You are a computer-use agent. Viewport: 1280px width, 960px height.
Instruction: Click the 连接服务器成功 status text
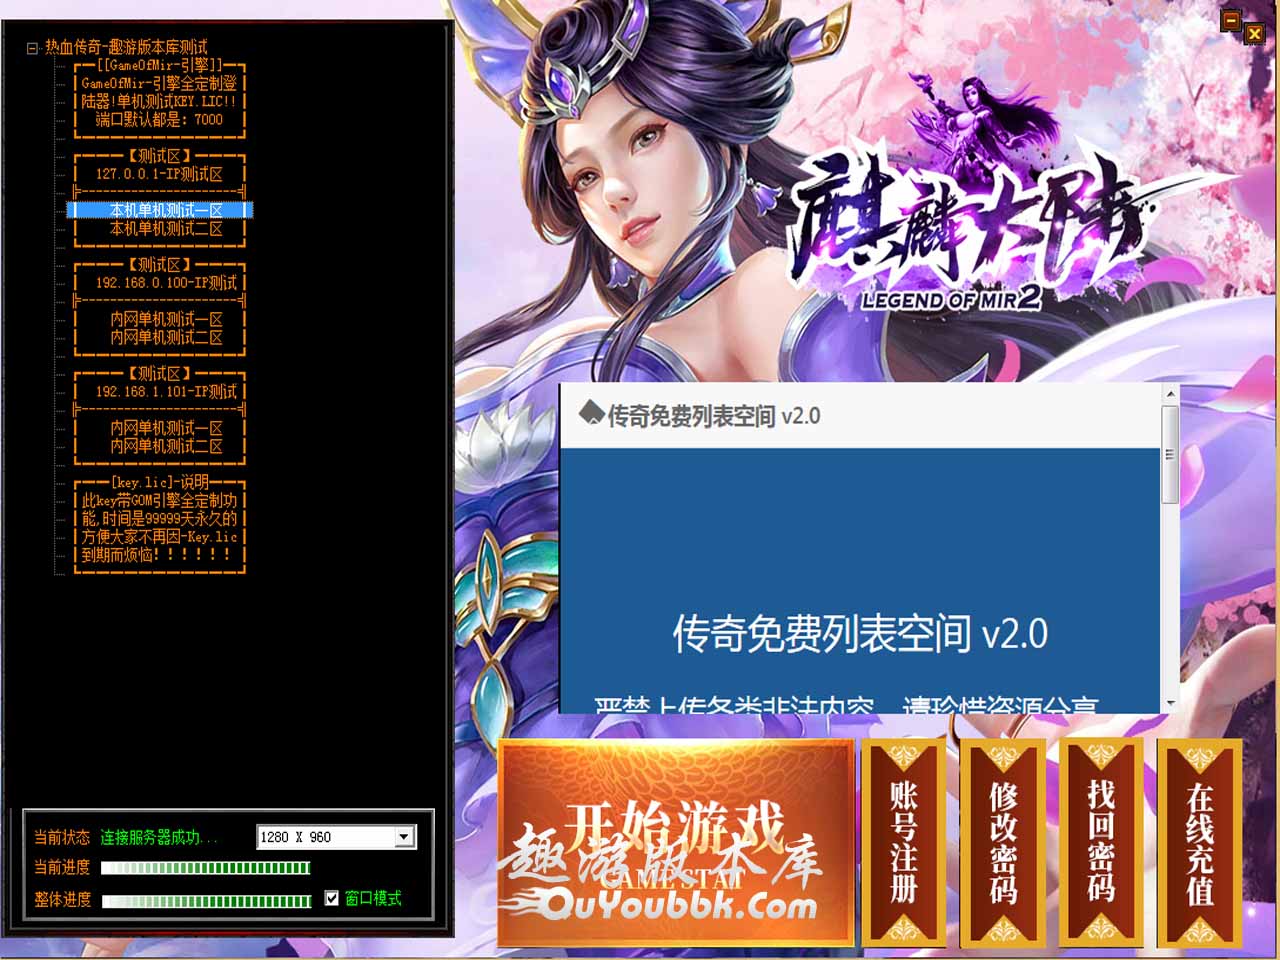coord(158,837)
